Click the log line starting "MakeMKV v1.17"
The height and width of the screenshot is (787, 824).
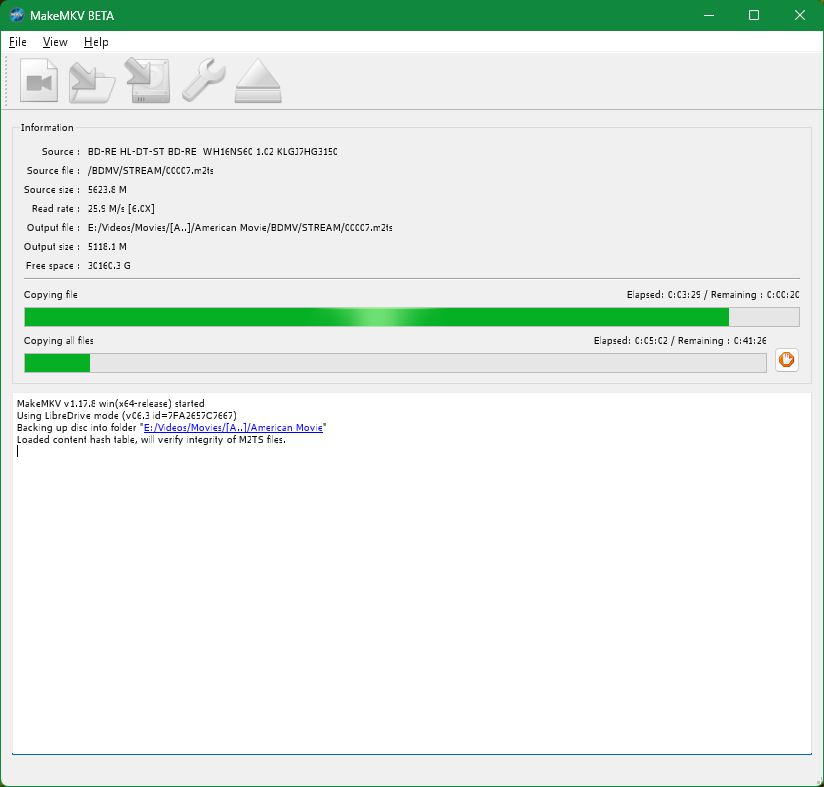(111, 403)
